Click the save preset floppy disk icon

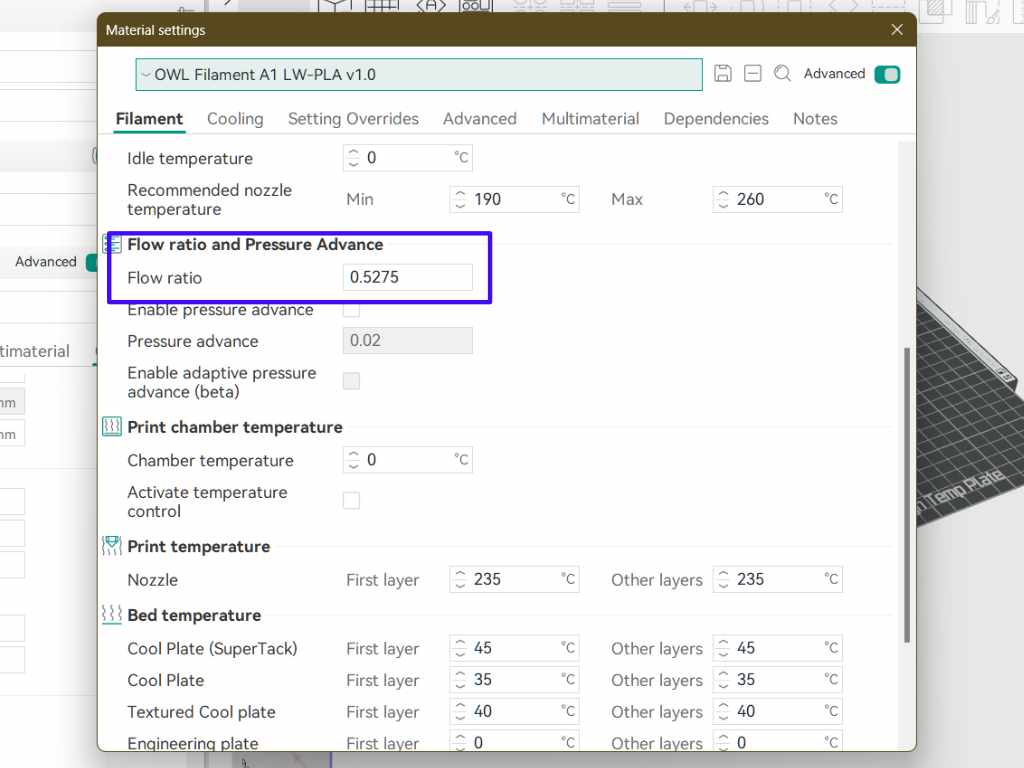[x=723, y=74]
